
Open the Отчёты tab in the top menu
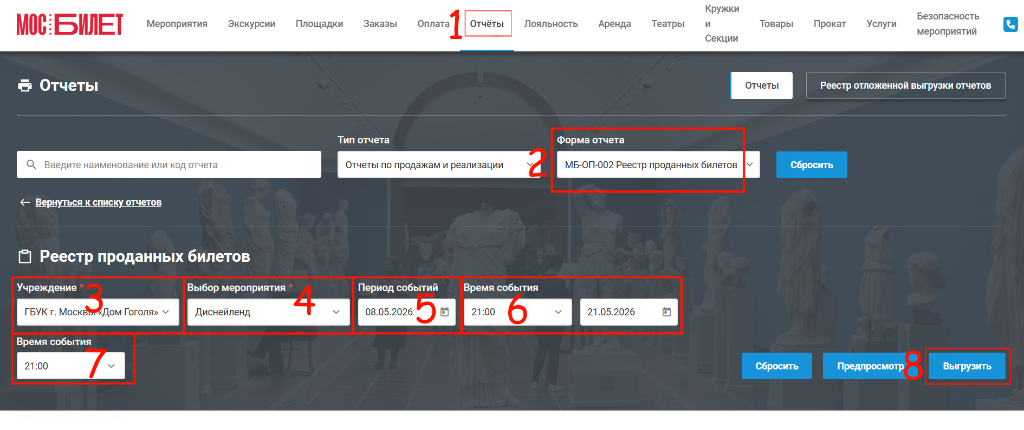(487, 24)
